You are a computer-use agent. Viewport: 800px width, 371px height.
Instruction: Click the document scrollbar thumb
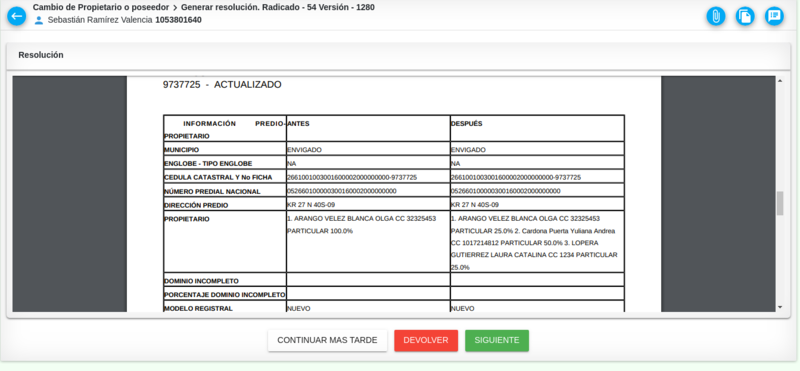point(780,203)
